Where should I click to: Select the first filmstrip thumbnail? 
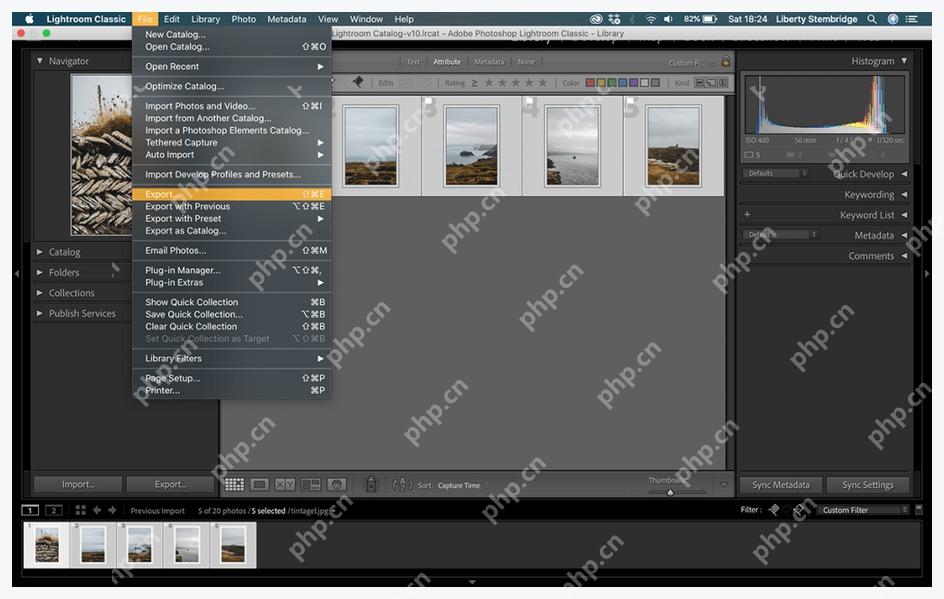pos(47,545)
